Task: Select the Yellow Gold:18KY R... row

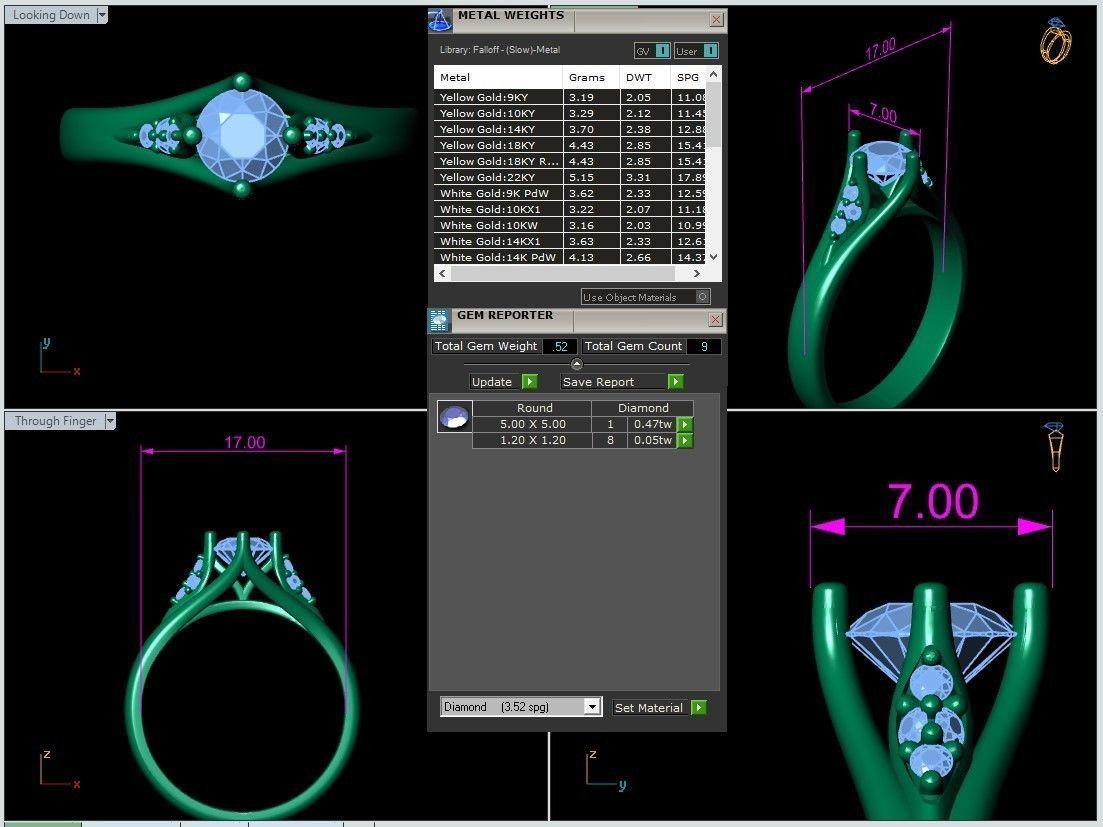Action: pyautogui.click(x=570, y=161)
